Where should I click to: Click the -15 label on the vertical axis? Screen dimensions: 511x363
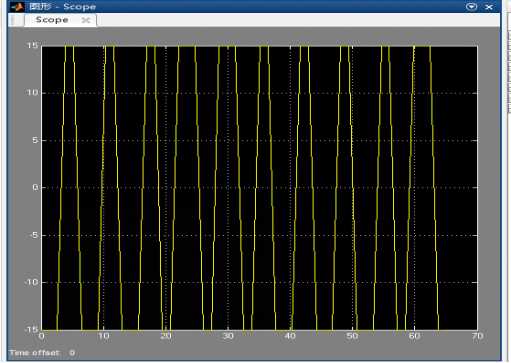(x=31, y=329)
